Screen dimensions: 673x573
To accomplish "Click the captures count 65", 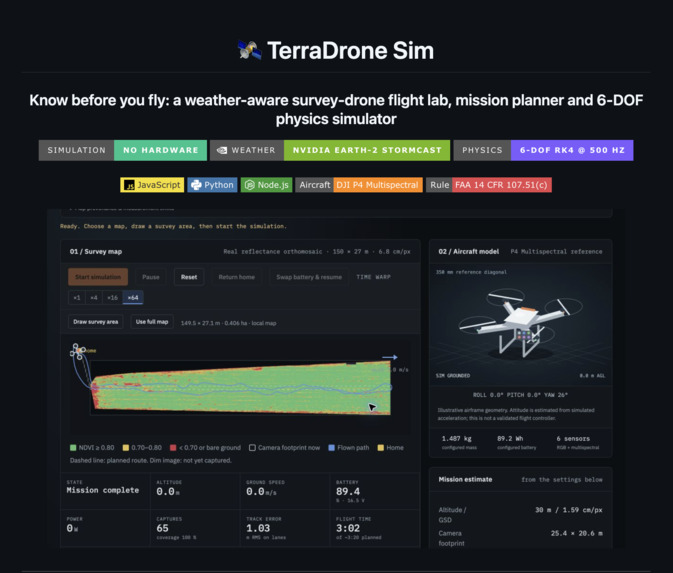I will pos(163,528).
